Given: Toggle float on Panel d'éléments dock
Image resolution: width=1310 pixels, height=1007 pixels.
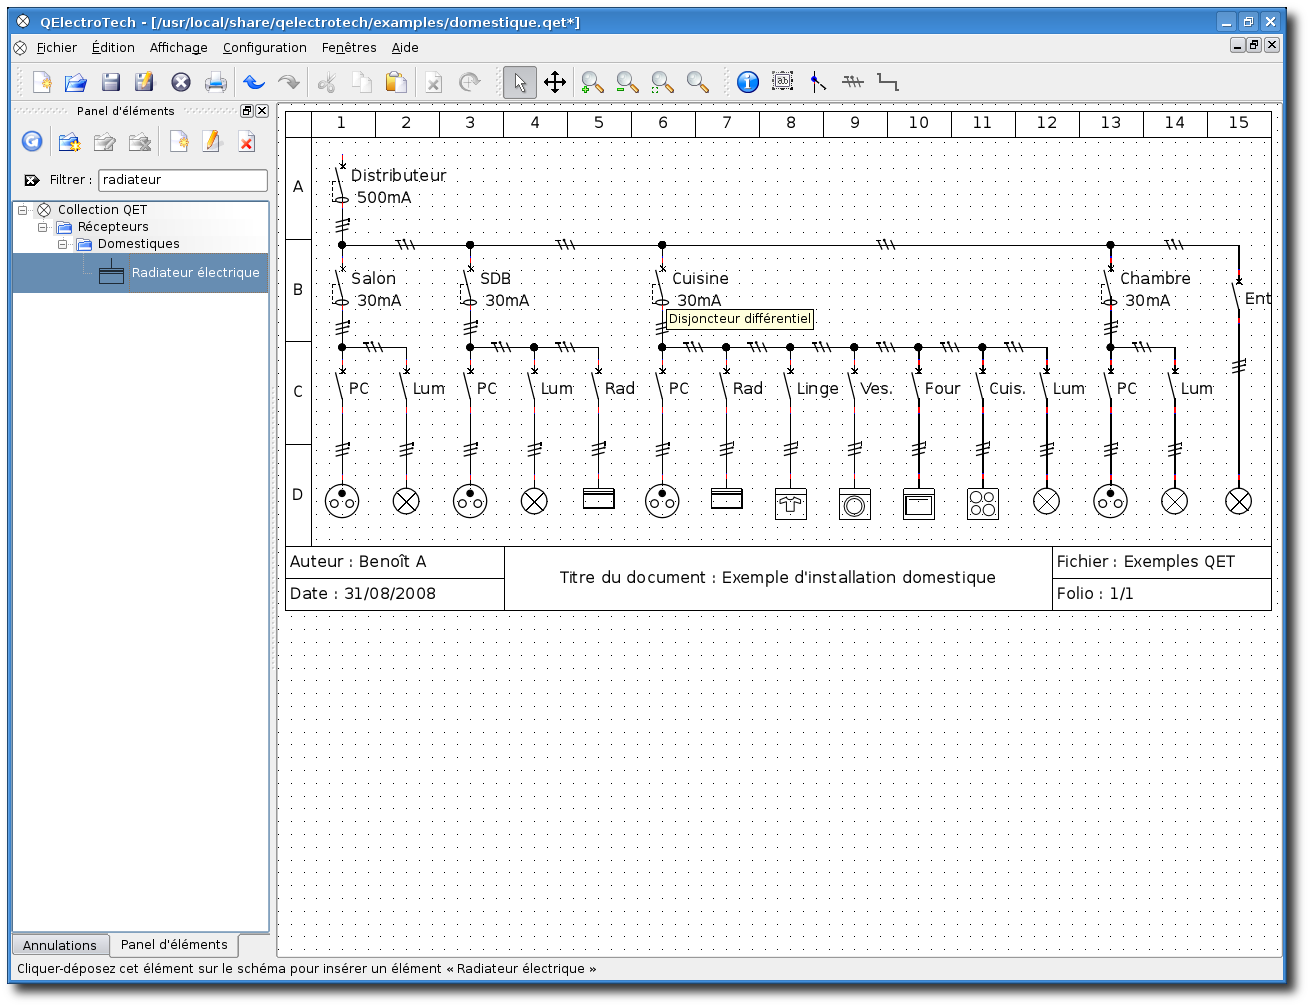Looking at the screenshot, I should (x=247, y=111).
